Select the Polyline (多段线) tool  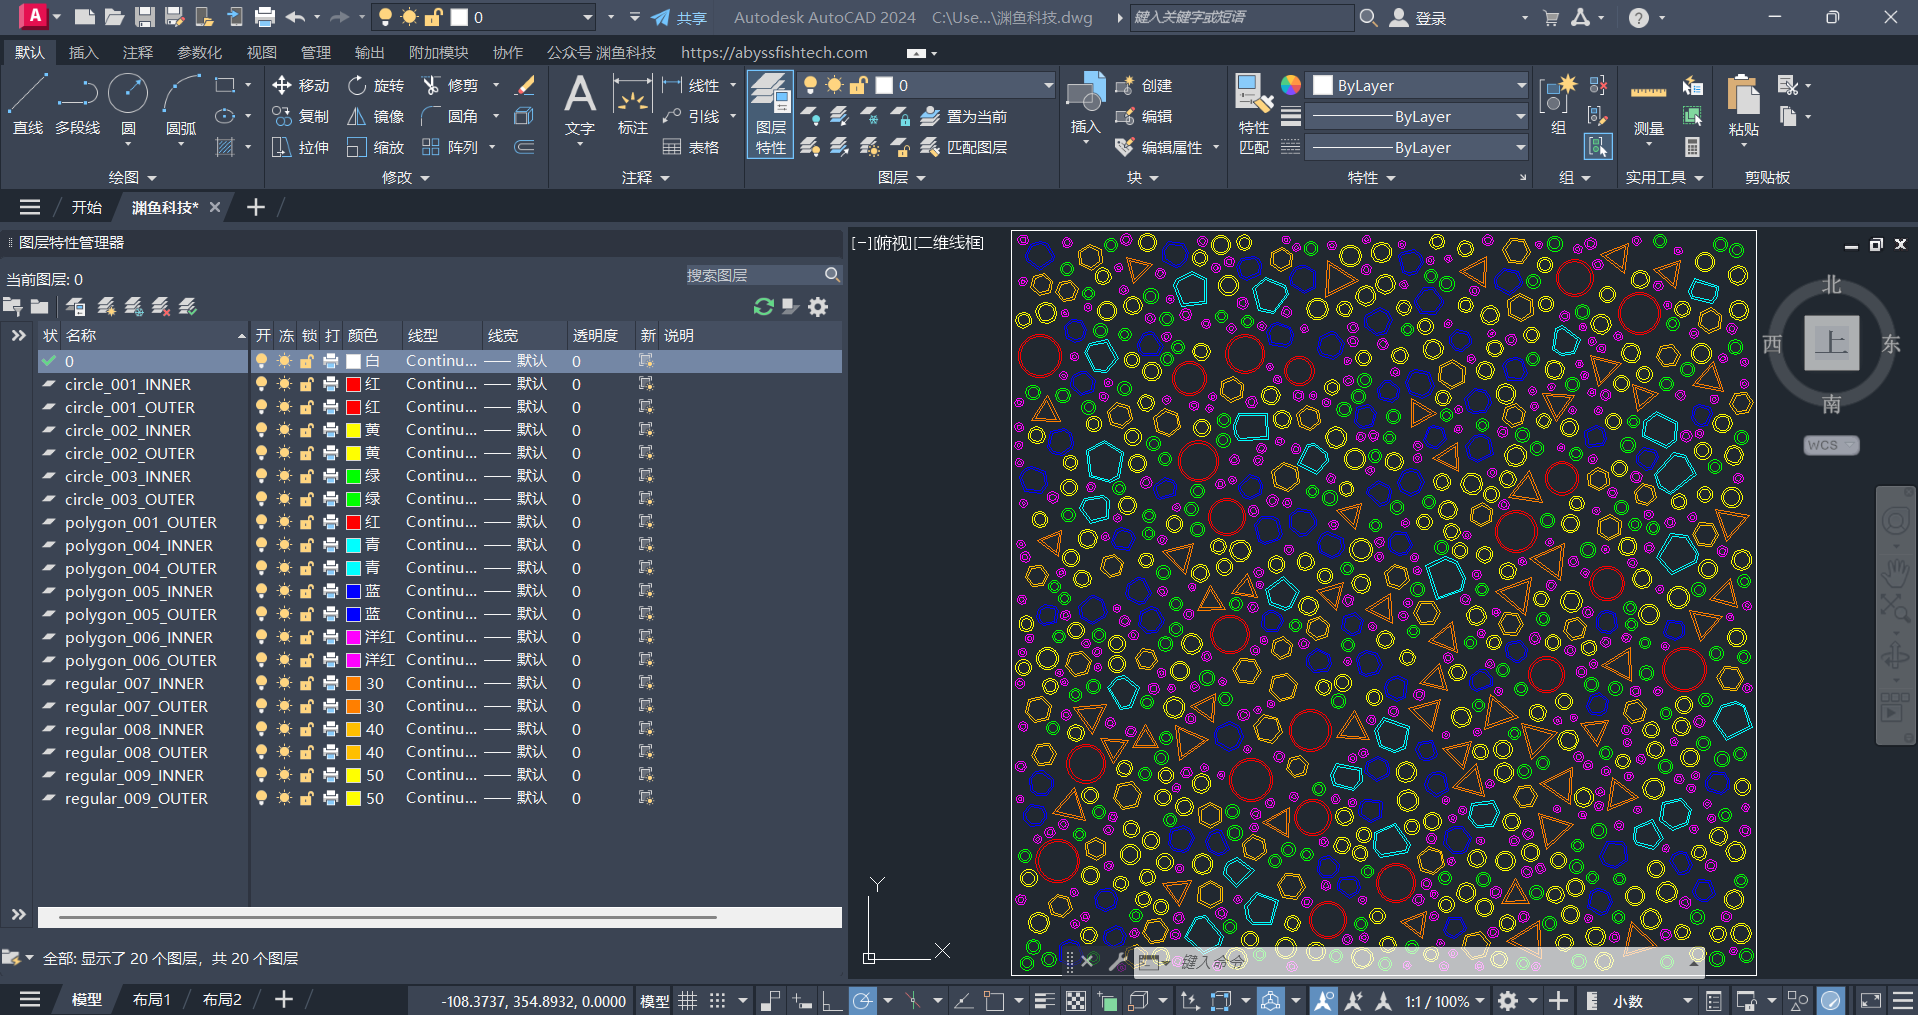(77, 104)
